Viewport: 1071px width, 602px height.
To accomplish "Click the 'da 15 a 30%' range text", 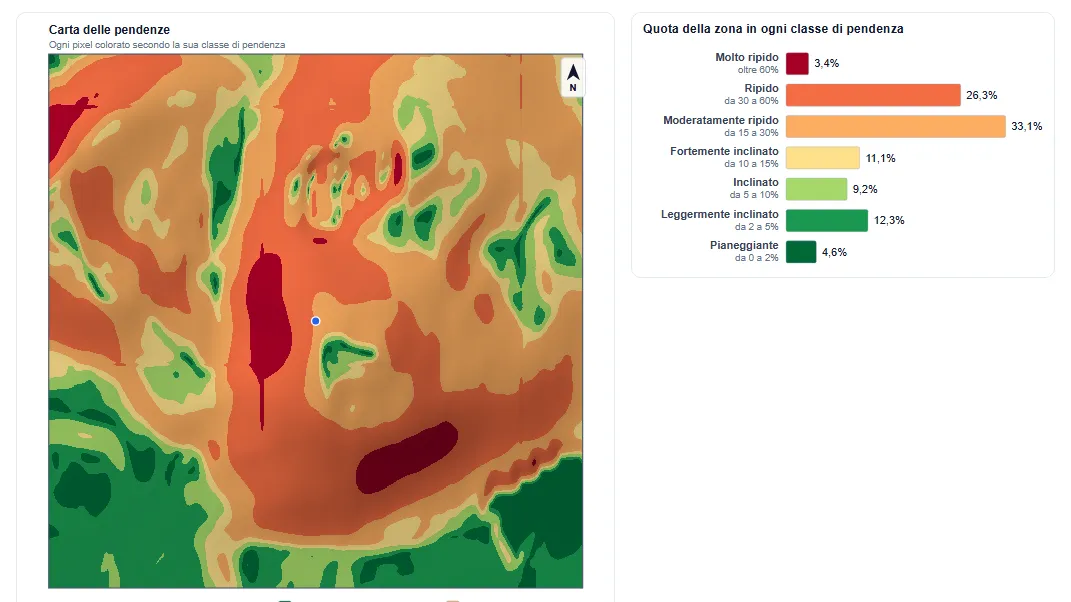I will point(751,133).
